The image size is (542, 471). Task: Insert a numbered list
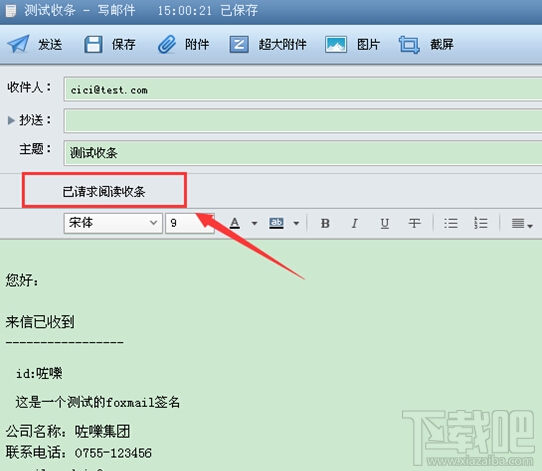[x=480, y=223]
